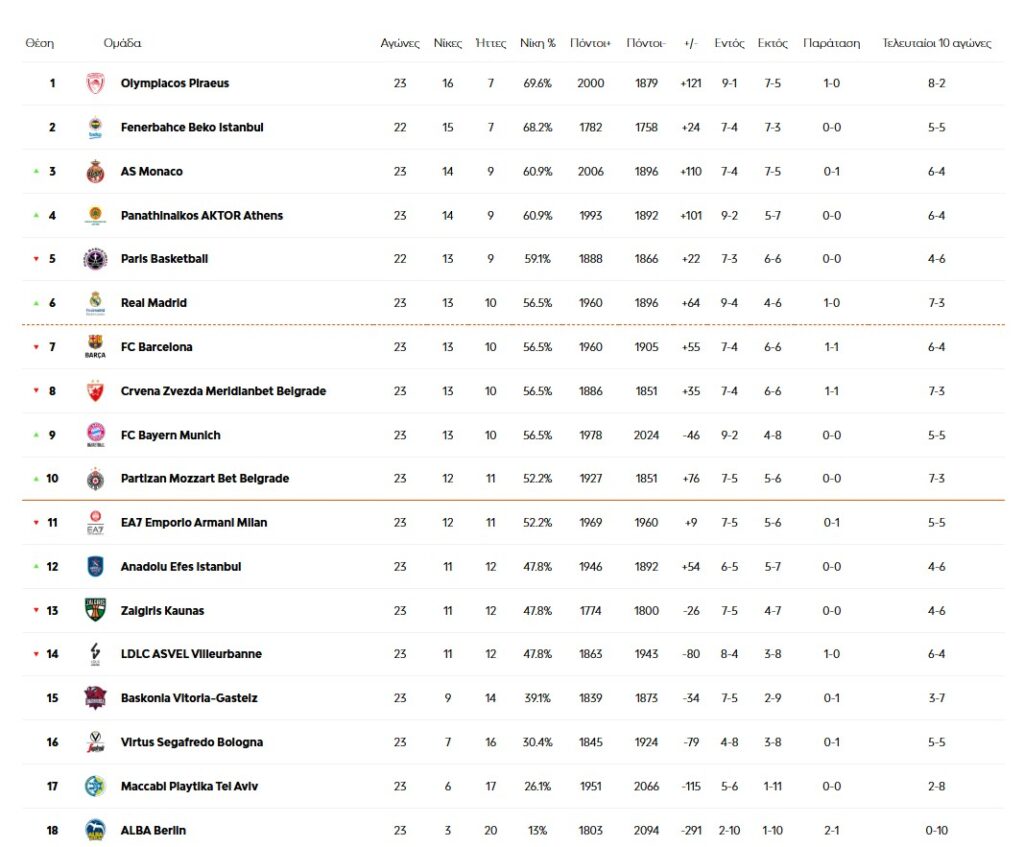Click the FC Barcelona logo
The width and height of the screenshot is (1024, 847).
click(x=95, y=347)
